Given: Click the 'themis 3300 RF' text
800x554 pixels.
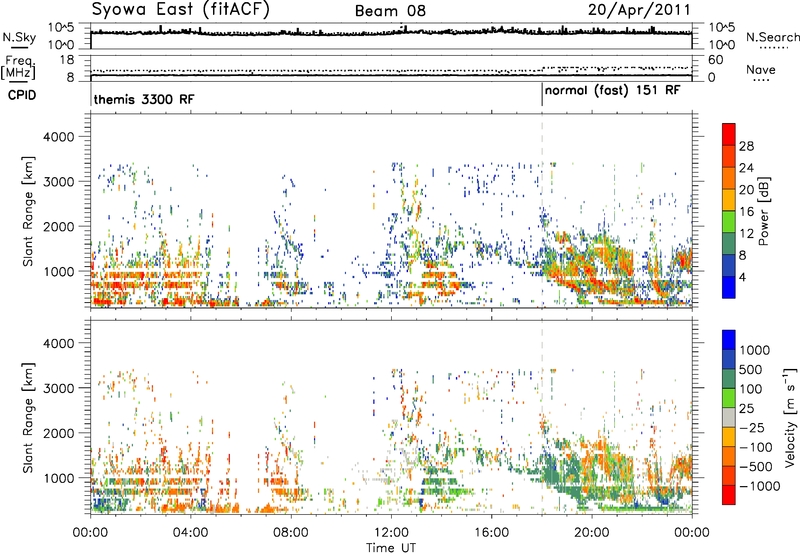Looking at the screenshot, I should click(143, 99).
